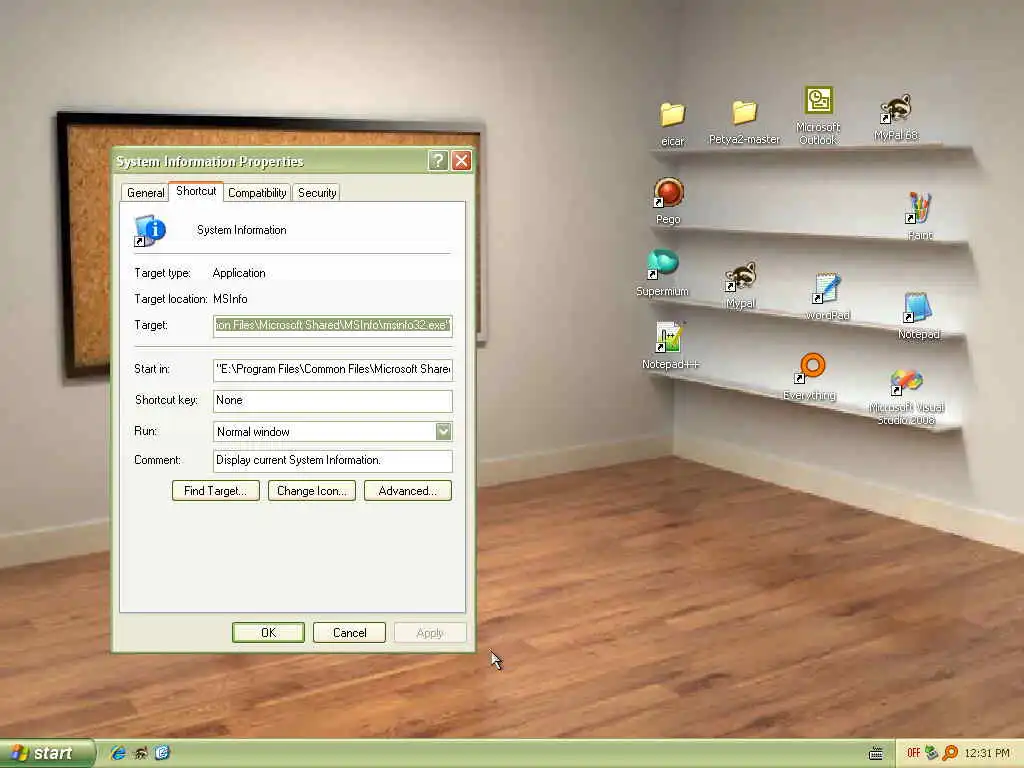Launch Internet Explorer from quick launch
The height and width of the screenshot is (768, 1024).
[118, 753]
